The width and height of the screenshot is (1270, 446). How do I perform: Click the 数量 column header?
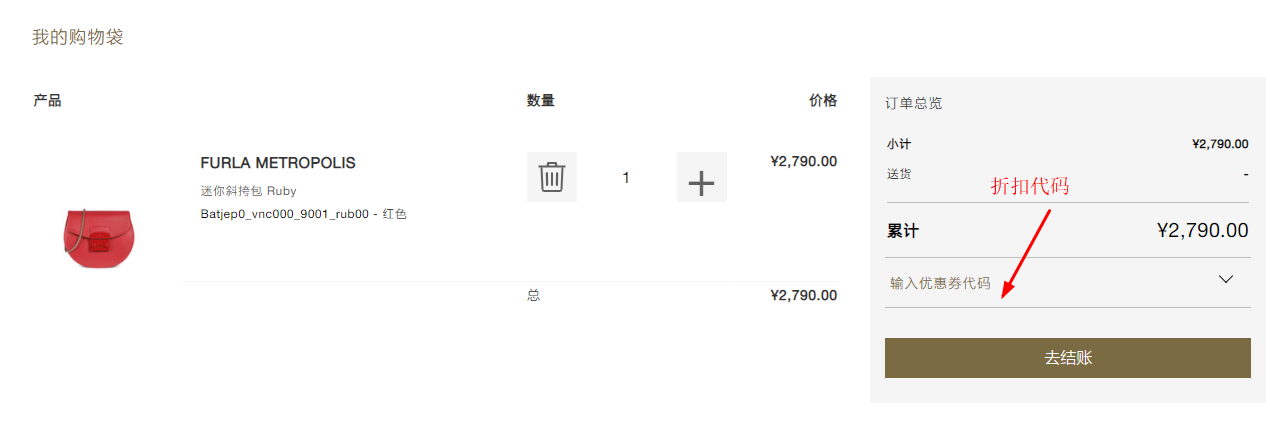(540, 100)
